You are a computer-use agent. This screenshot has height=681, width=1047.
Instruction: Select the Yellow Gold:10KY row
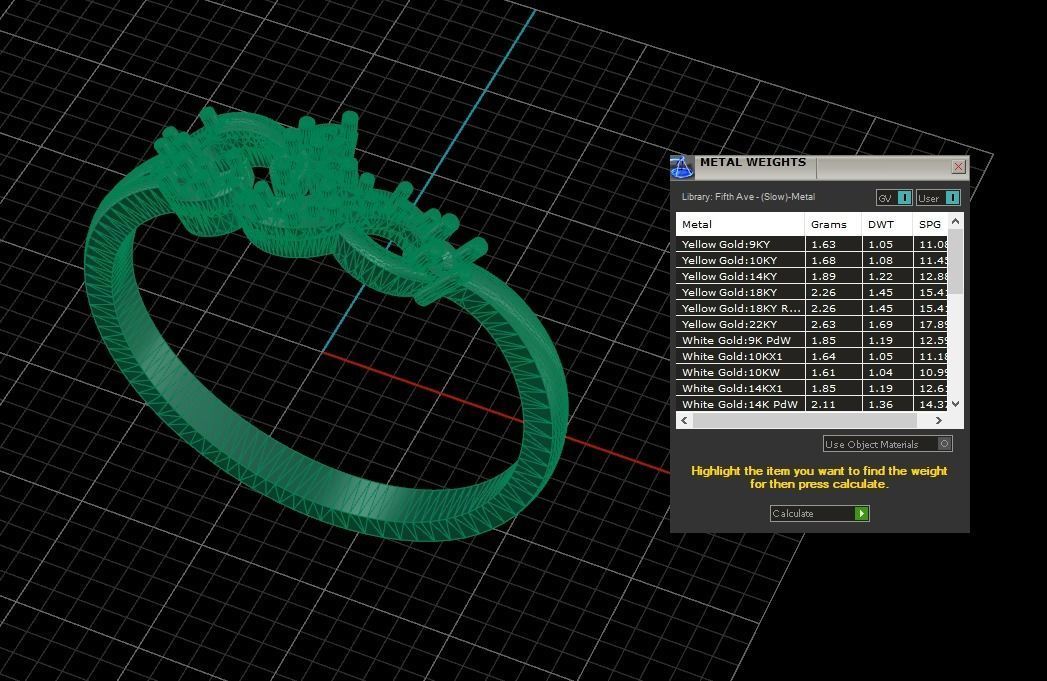[x=811, y=260]
